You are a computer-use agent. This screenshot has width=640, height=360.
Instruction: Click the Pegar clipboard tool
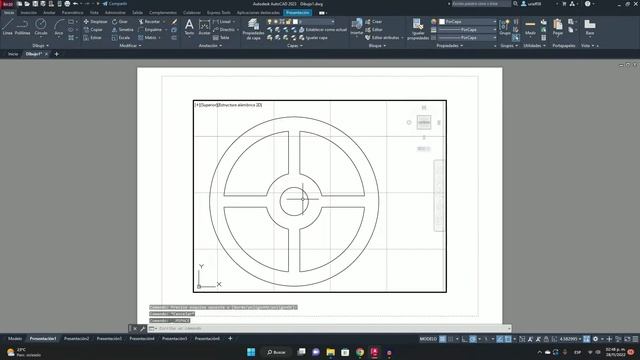(558, 27)
